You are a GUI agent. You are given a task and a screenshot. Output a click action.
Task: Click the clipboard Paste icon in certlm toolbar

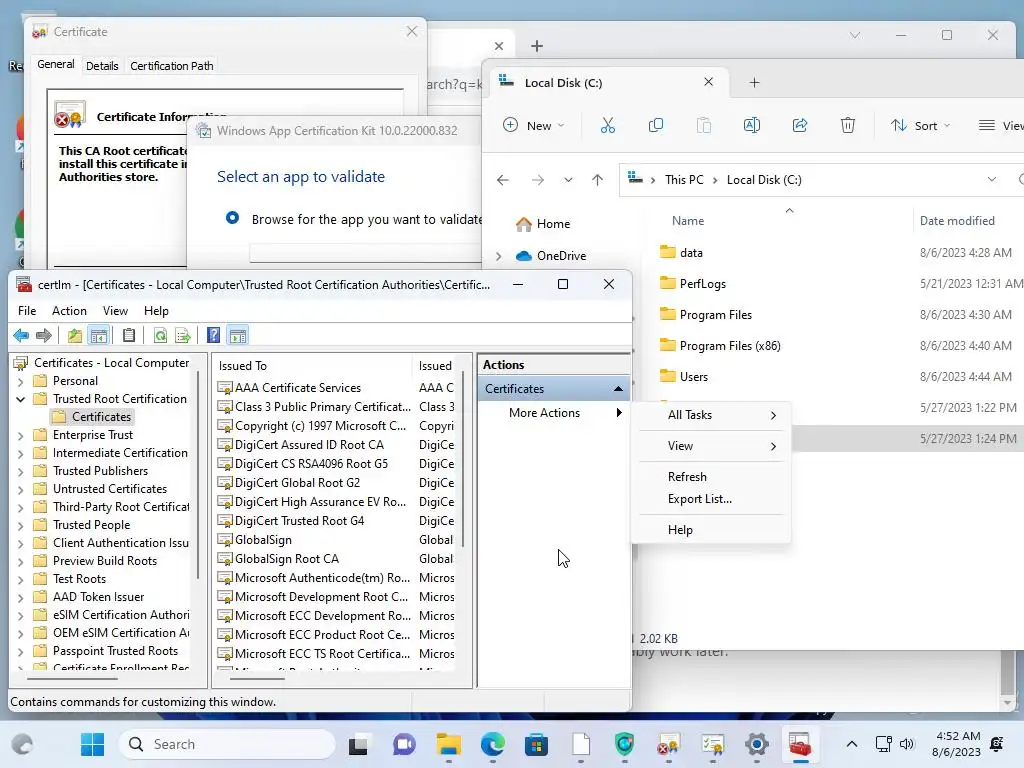coord(129,336)
